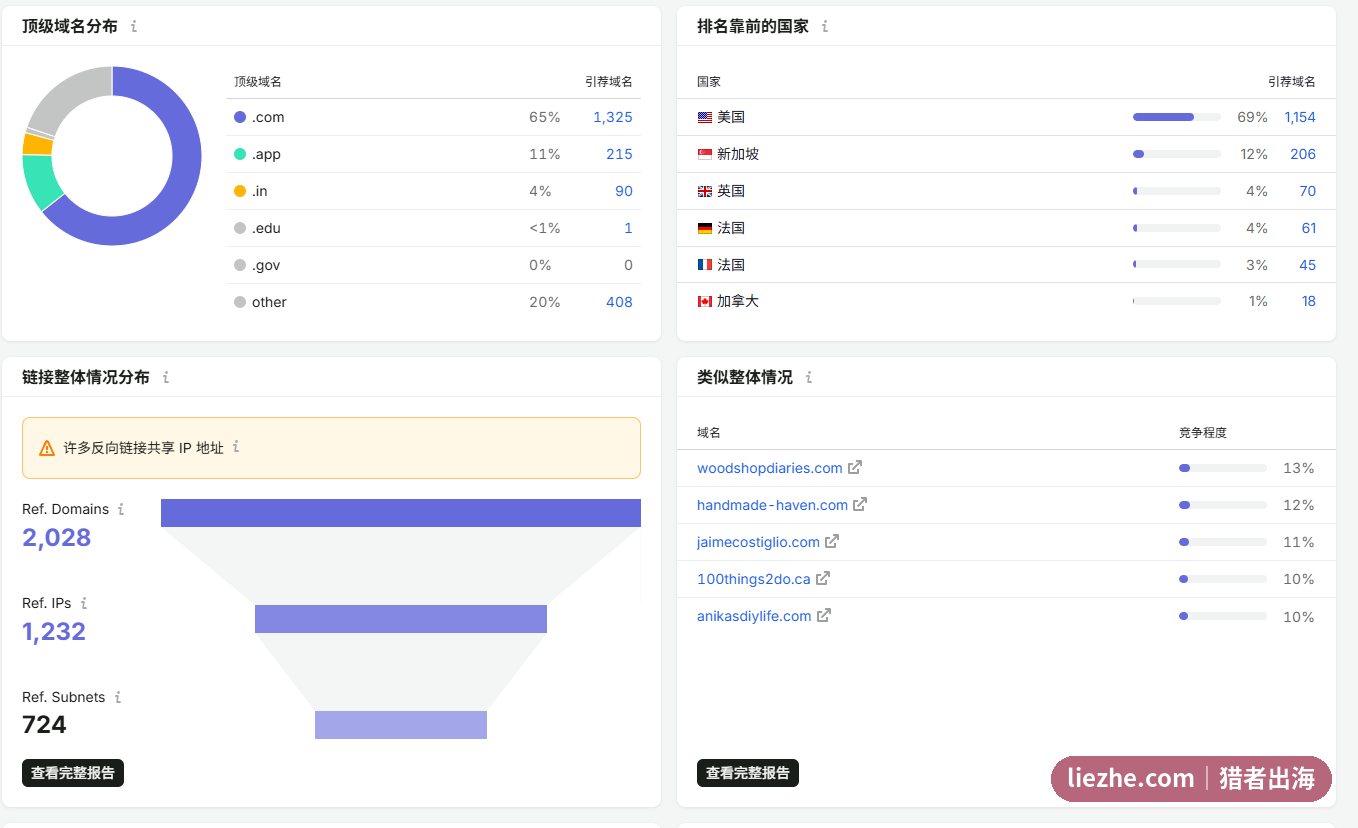Click the US flag beside 美国

[x=705, y=117]
